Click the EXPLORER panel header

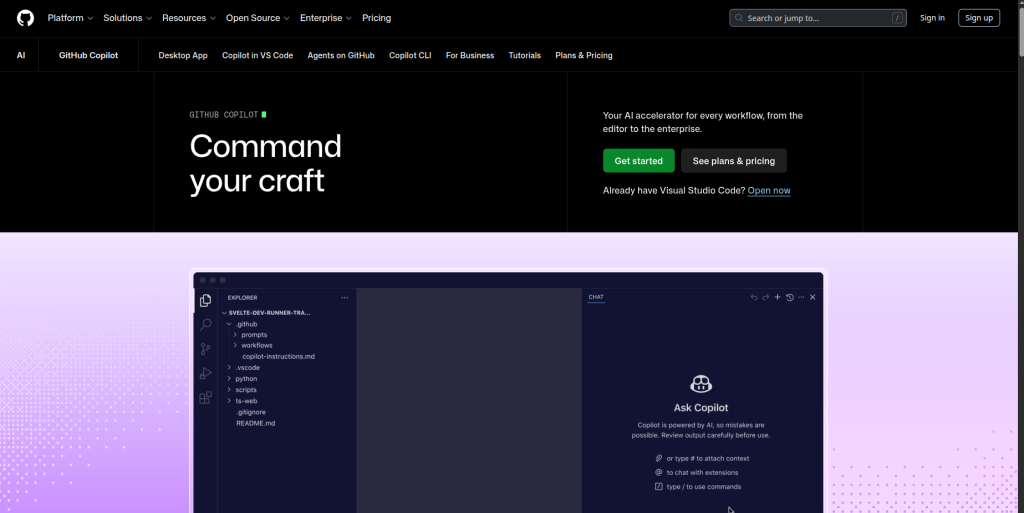tap(242, 298)
